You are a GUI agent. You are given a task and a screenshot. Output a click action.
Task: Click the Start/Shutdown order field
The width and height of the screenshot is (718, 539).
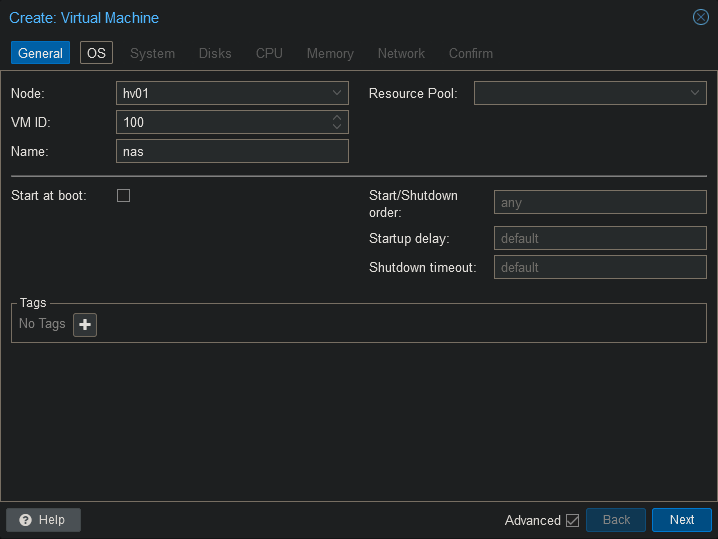[x=600, y=202]
